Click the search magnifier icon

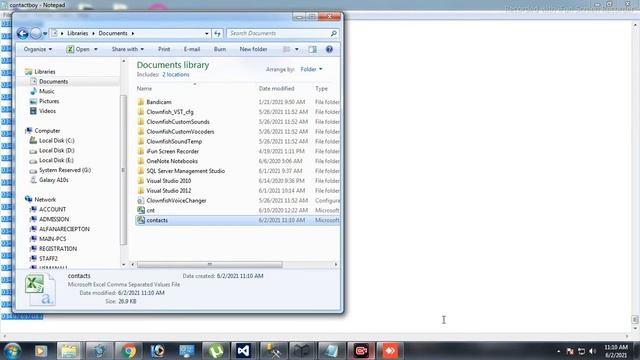click(333, 33)
